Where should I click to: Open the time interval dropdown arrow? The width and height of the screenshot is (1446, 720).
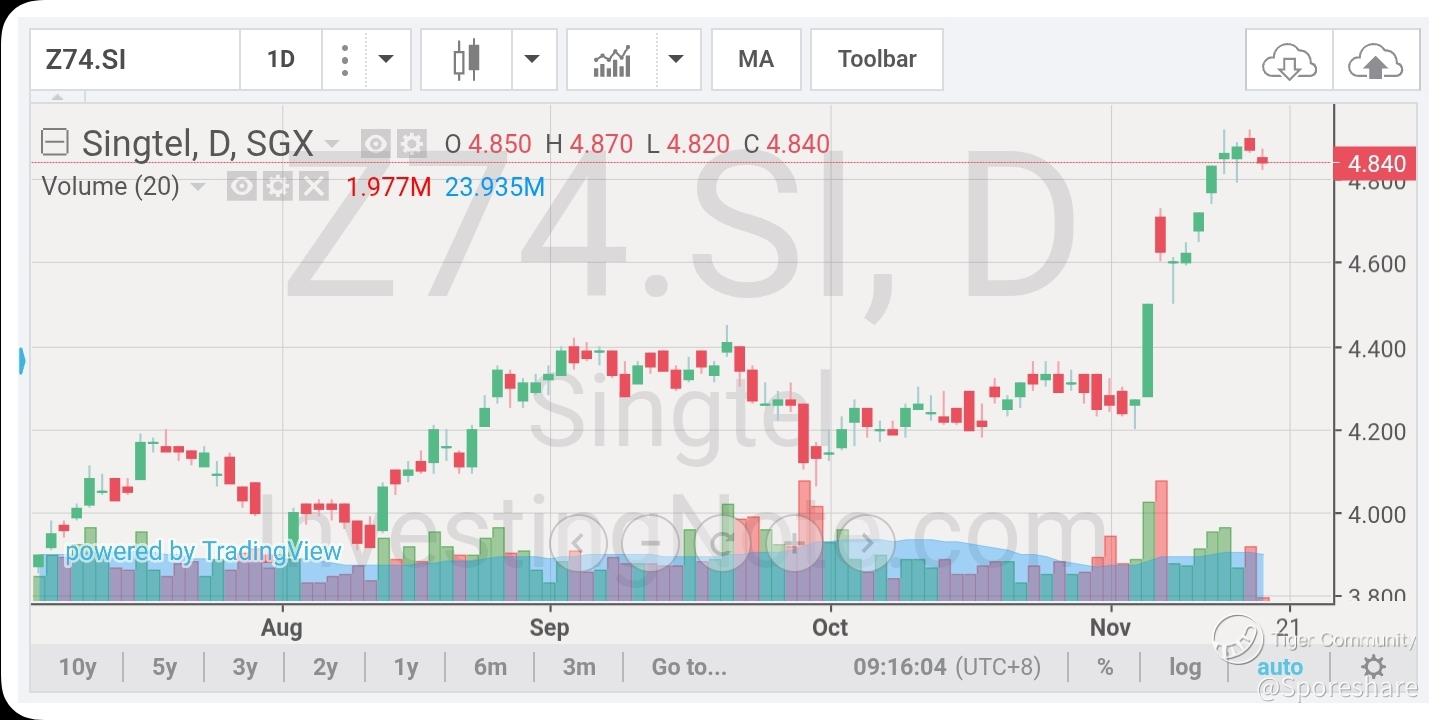[386, 60]
